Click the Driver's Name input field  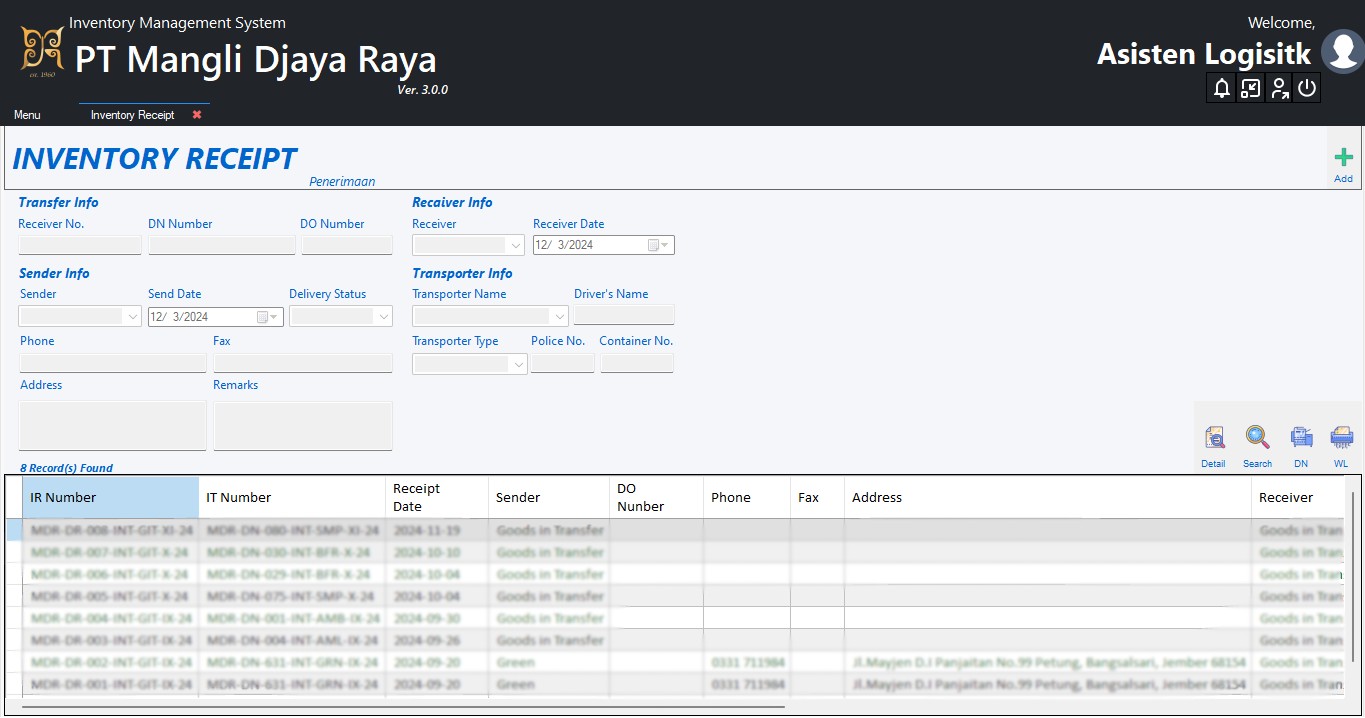pyautogui.click(x=624, y=316)
